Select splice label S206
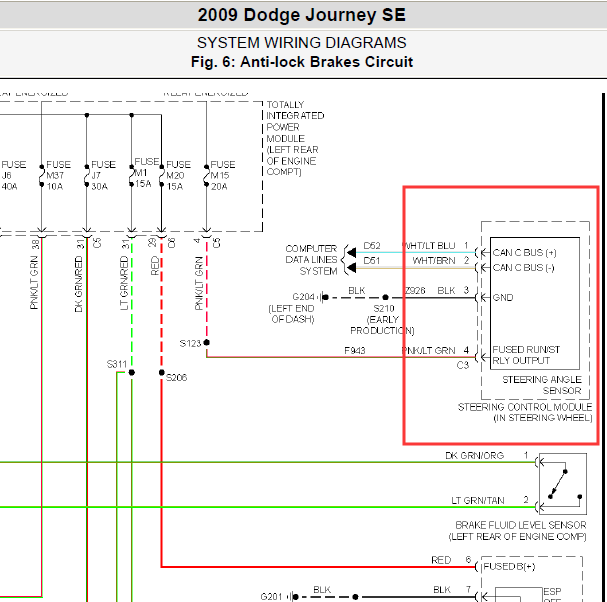This screenshot has height=602, width=607. pyautogui.click(x=177, y=377)
